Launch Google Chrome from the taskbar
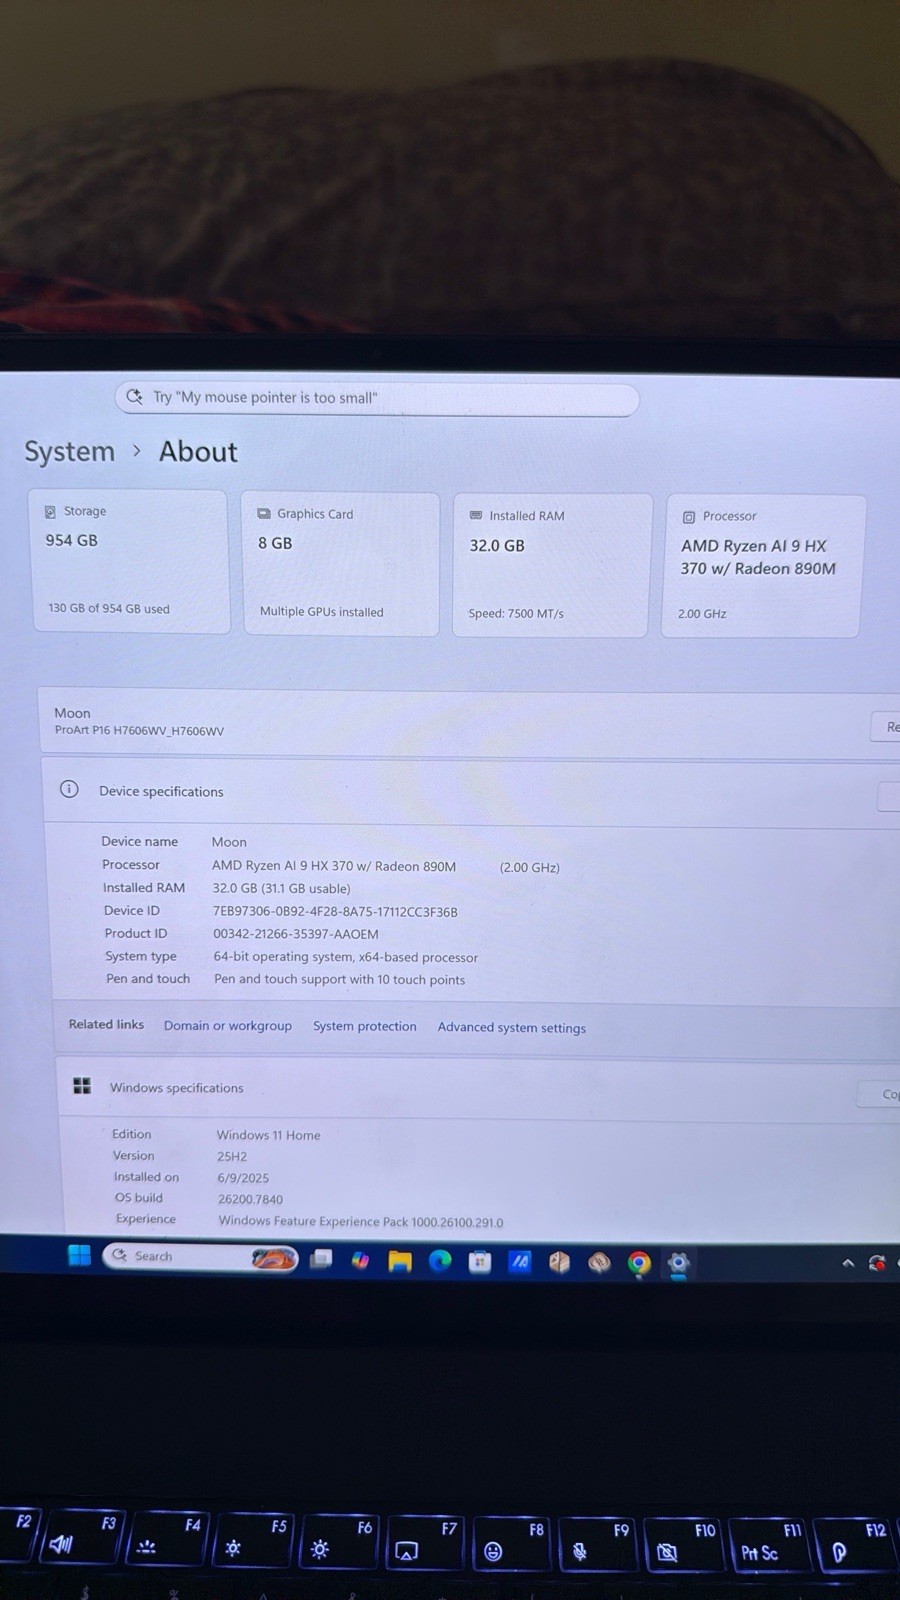 [639, 1263]
